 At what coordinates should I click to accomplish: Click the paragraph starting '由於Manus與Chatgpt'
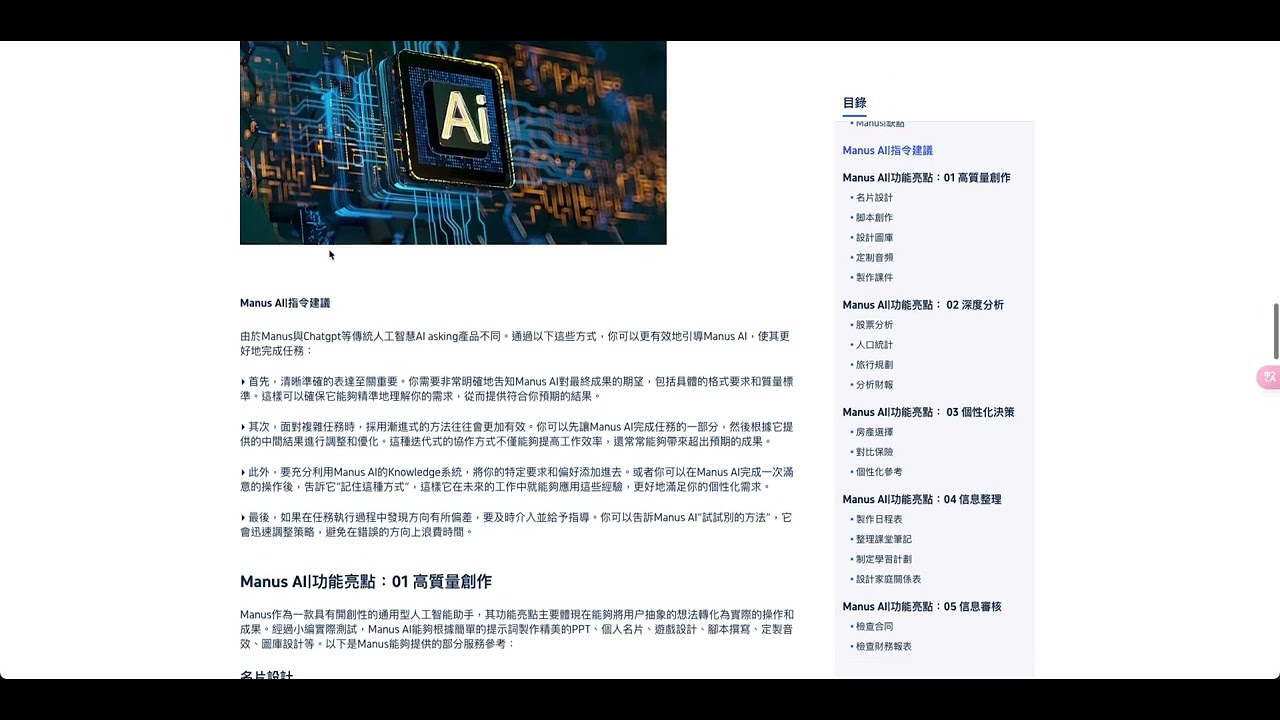tap(517, 344)
